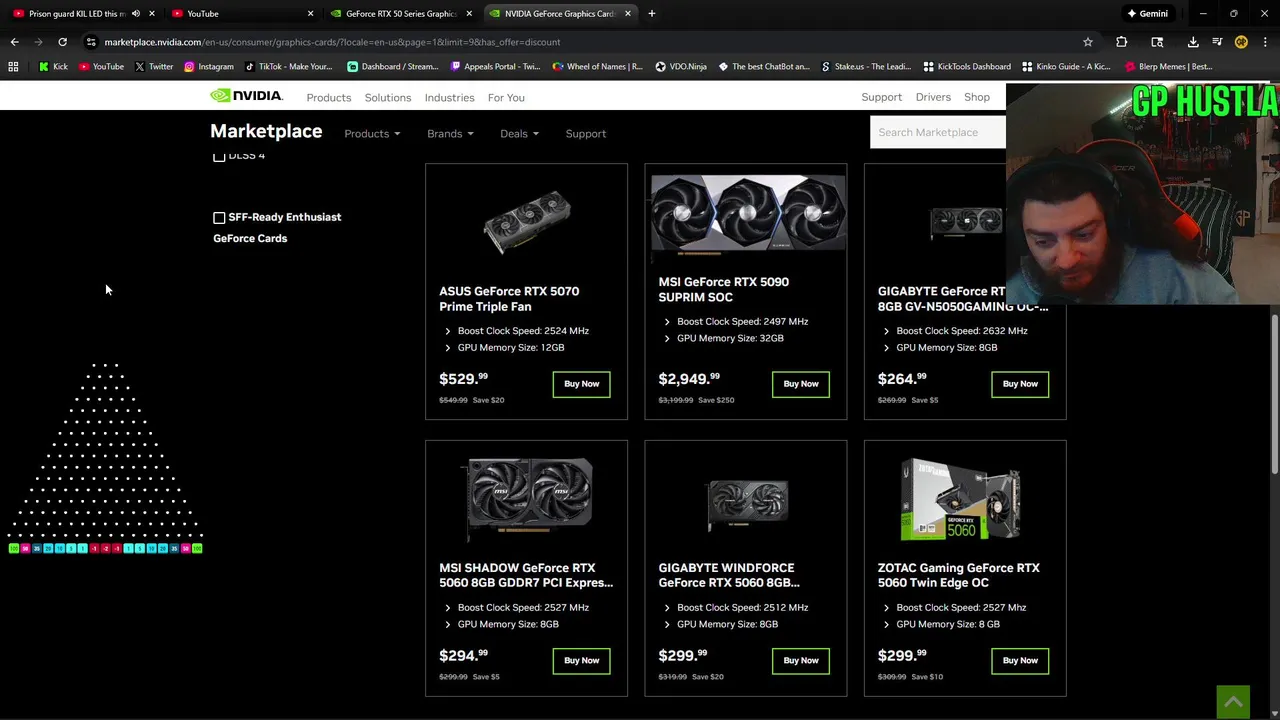Open browser extensions puzzle icon
The width and height of the screenshot is (1280, 720).
point(1121,42)
